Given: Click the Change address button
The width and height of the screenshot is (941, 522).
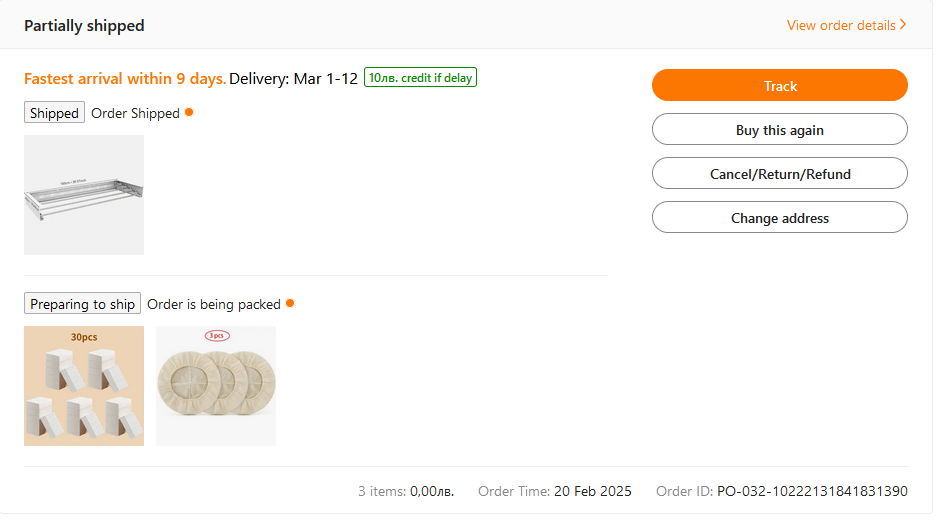Looking at the screenshot, I should pos(779,218).
